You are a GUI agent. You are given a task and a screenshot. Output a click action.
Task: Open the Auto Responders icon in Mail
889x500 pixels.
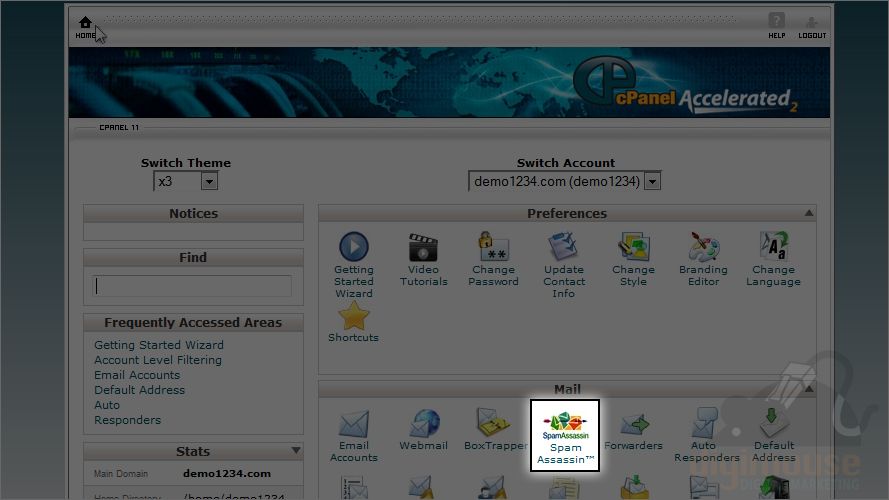click(704, 423)
